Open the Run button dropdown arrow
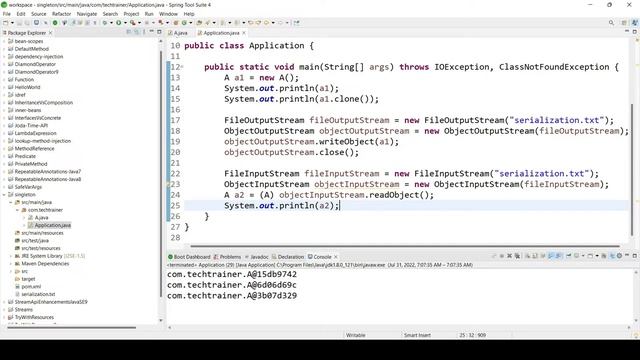This screenshot has height=360, width=640. (x=125, y=22)
